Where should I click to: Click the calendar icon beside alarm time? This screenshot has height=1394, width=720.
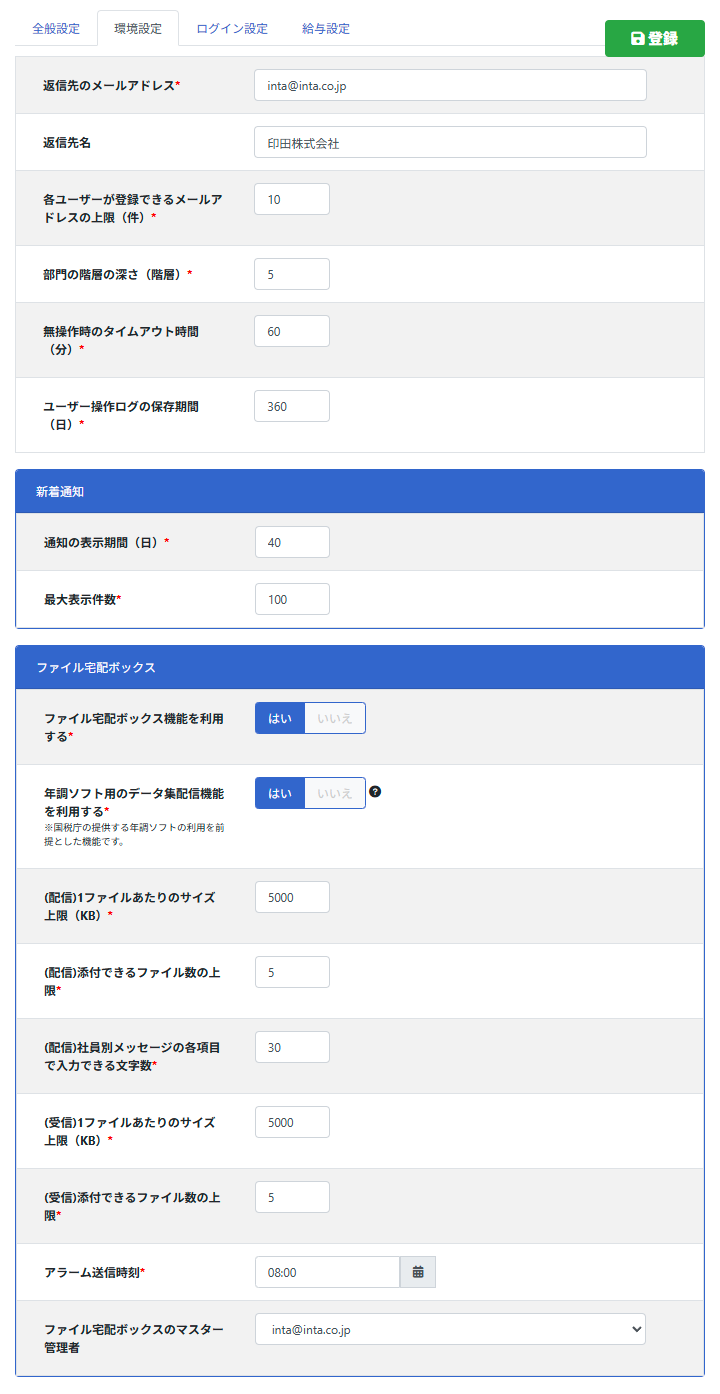tap(418, 1272)
